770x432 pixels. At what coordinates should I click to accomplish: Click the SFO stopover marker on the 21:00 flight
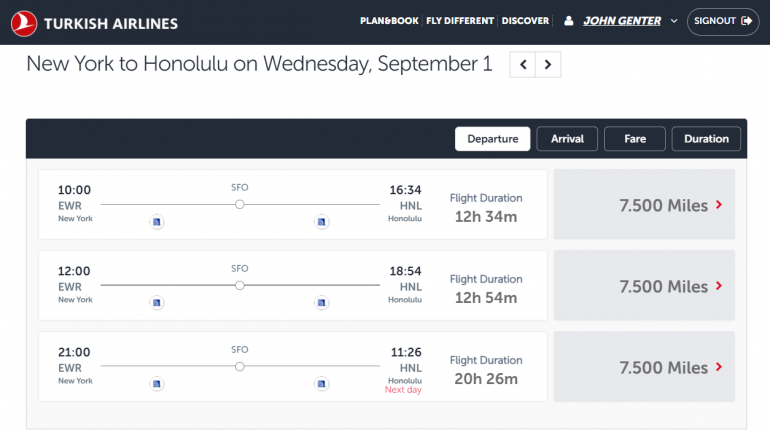tap(240, 366)
